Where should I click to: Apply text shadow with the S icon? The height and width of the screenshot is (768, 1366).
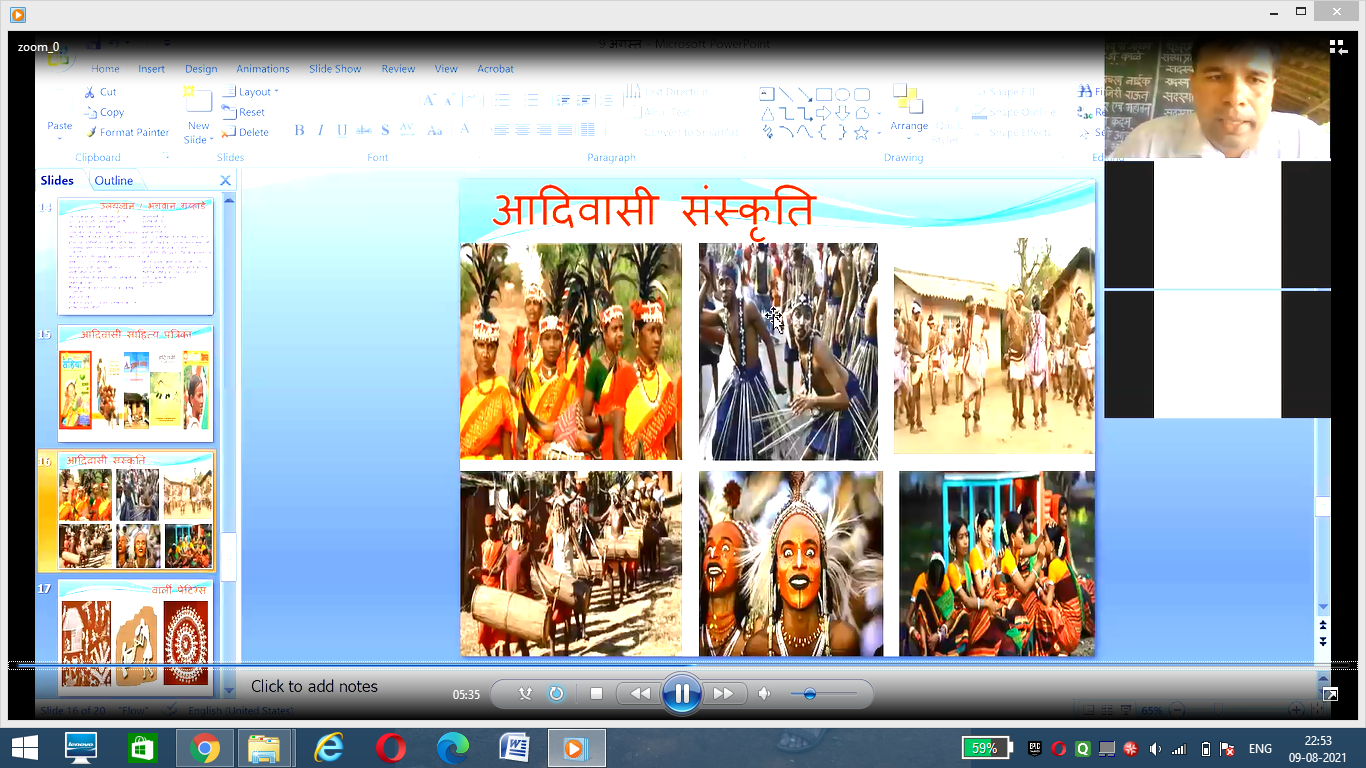point(383,130)
